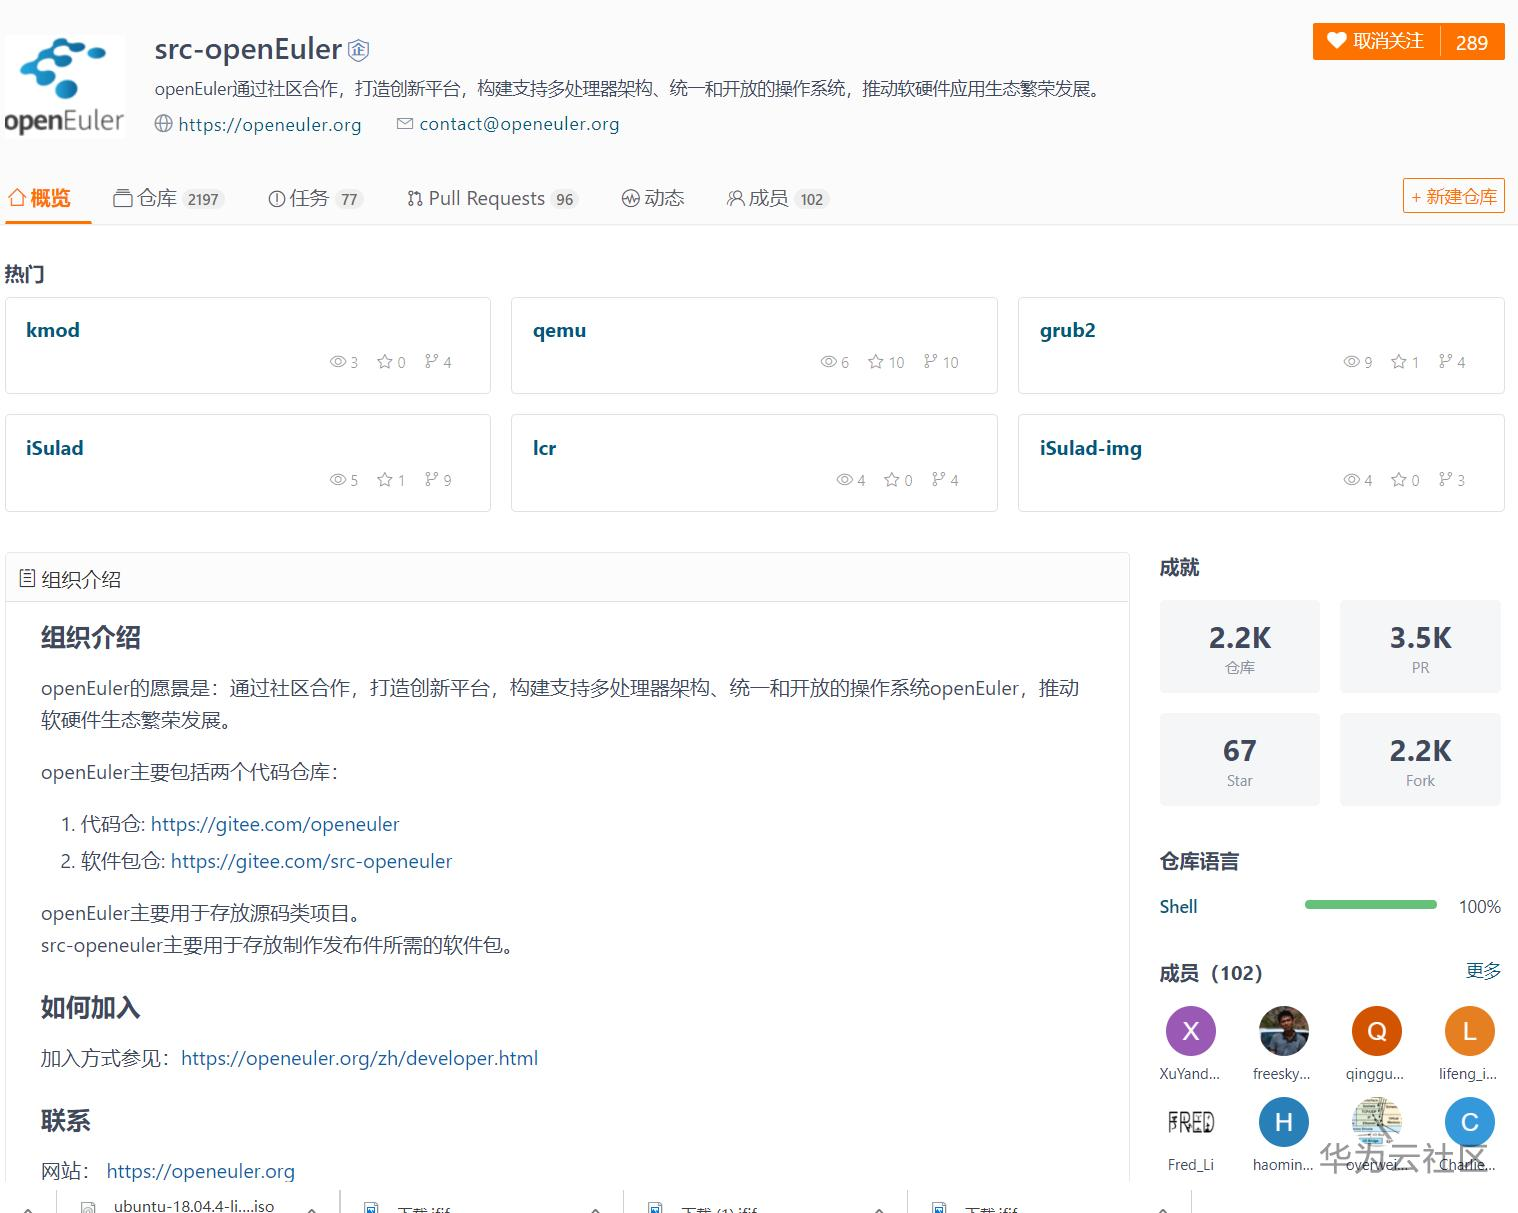Star the iSulad repository
This screenshot has height=1213, width=1518.
385,479
